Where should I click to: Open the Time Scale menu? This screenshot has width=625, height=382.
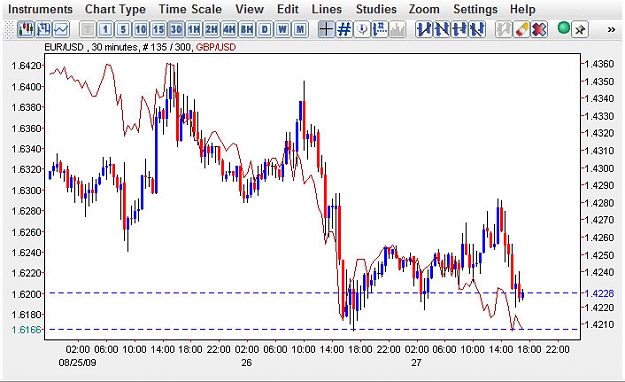click(x=190, y=9)
